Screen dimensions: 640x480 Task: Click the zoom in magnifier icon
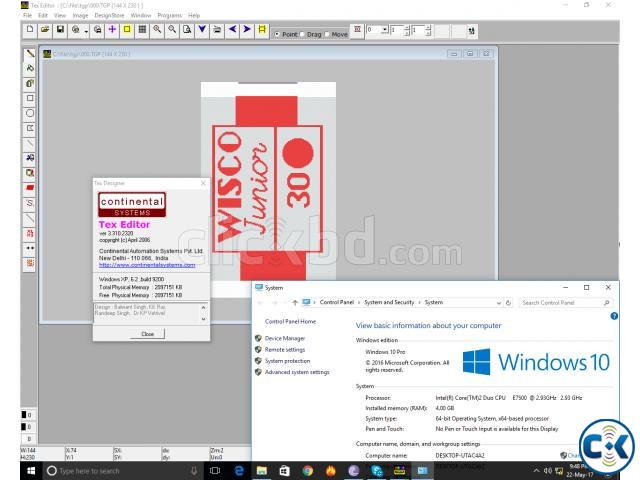(157, 30)
